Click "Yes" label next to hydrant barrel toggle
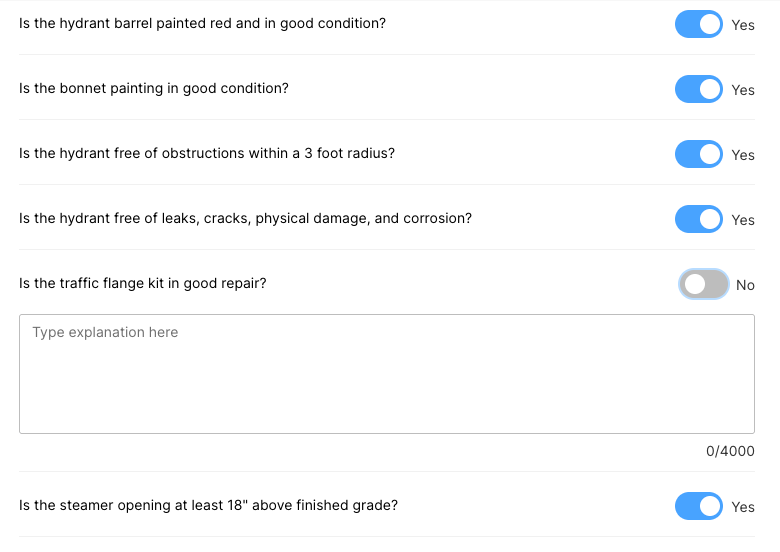 743,25
